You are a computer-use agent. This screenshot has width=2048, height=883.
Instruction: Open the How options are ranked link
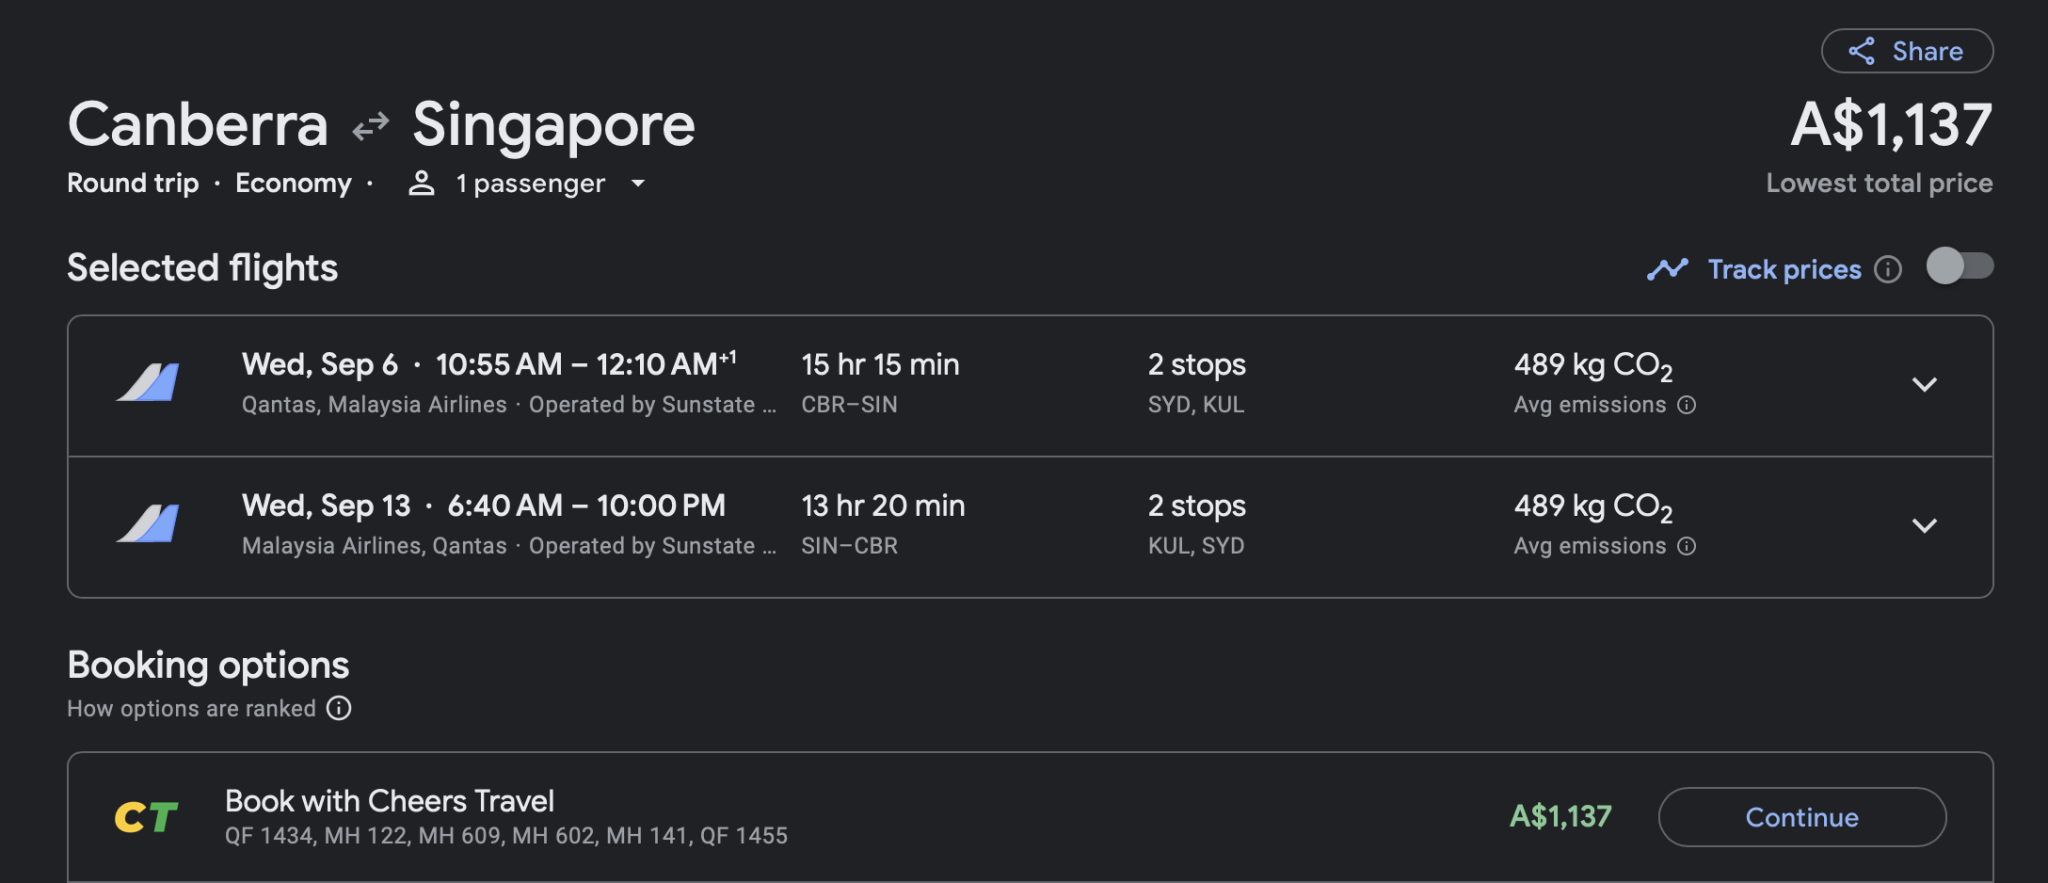tap(191, 709)
